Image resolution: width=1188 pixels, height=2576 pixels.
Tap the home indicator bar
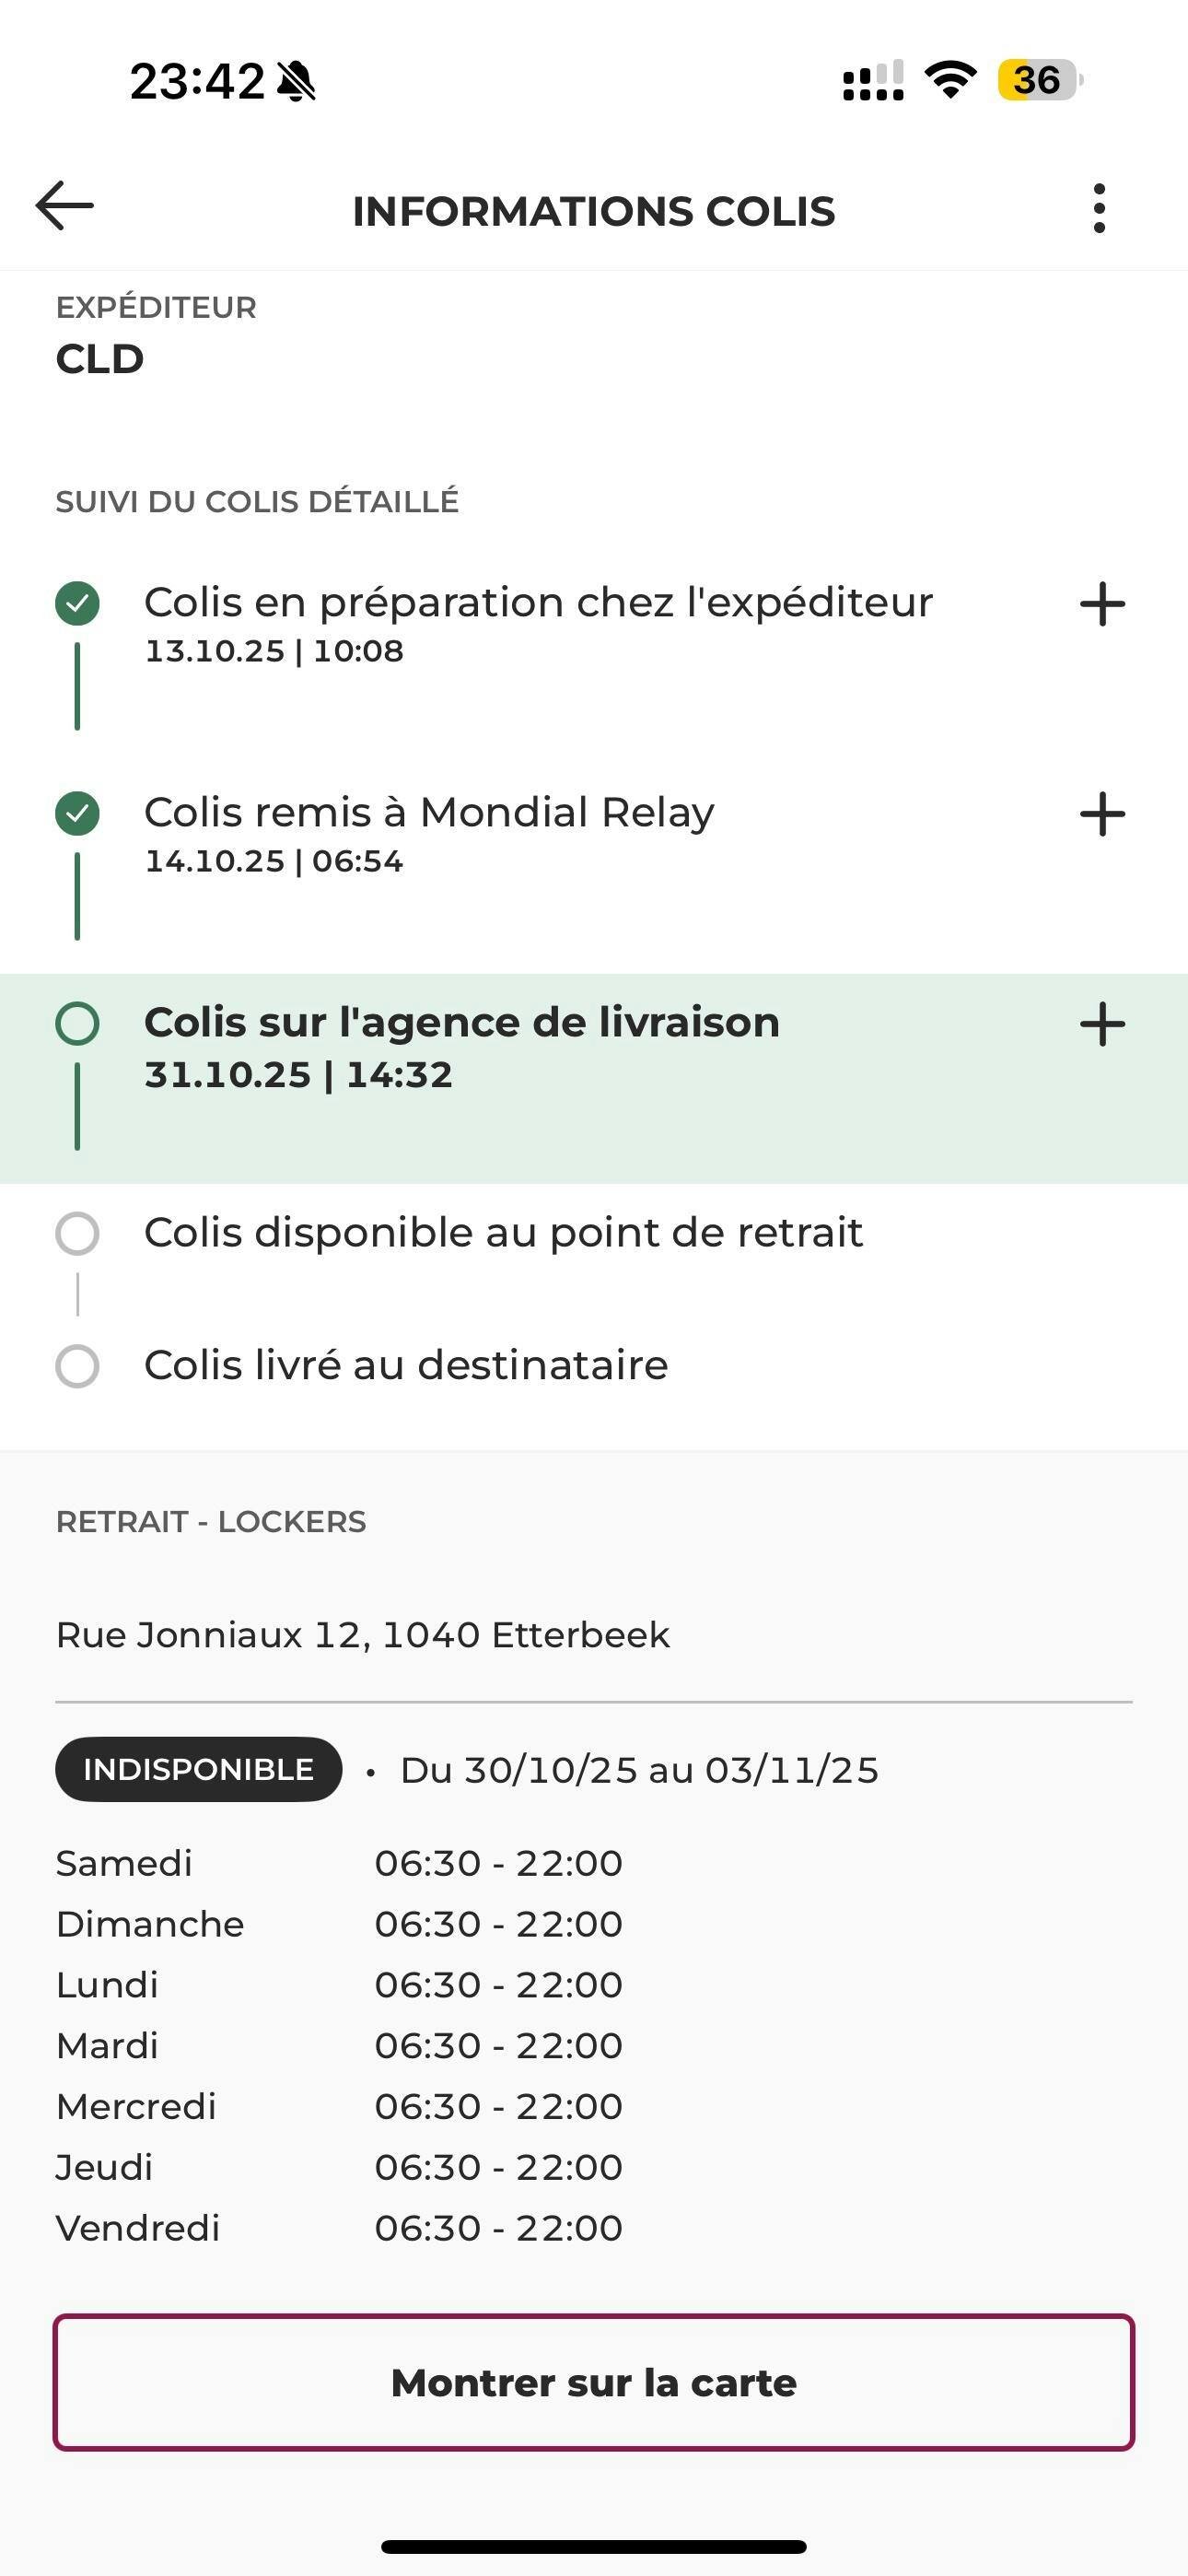(x=594, y=2546)
